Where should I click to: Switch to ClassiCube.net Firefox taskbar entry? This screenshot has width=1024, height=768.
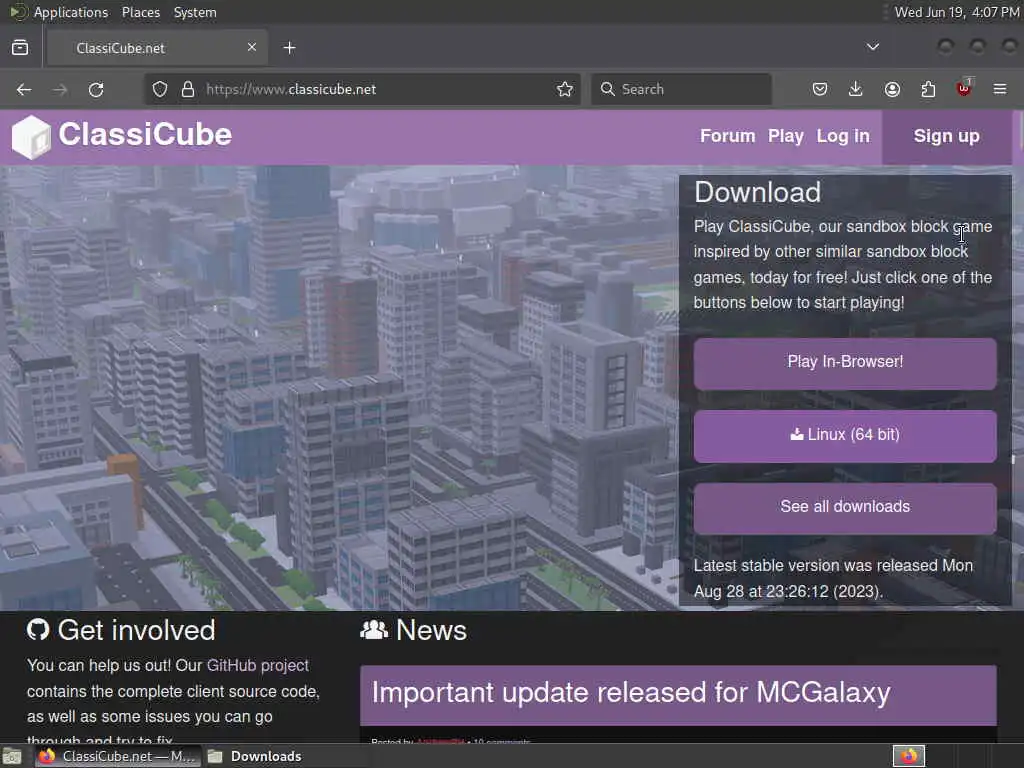tap(116, 756)
